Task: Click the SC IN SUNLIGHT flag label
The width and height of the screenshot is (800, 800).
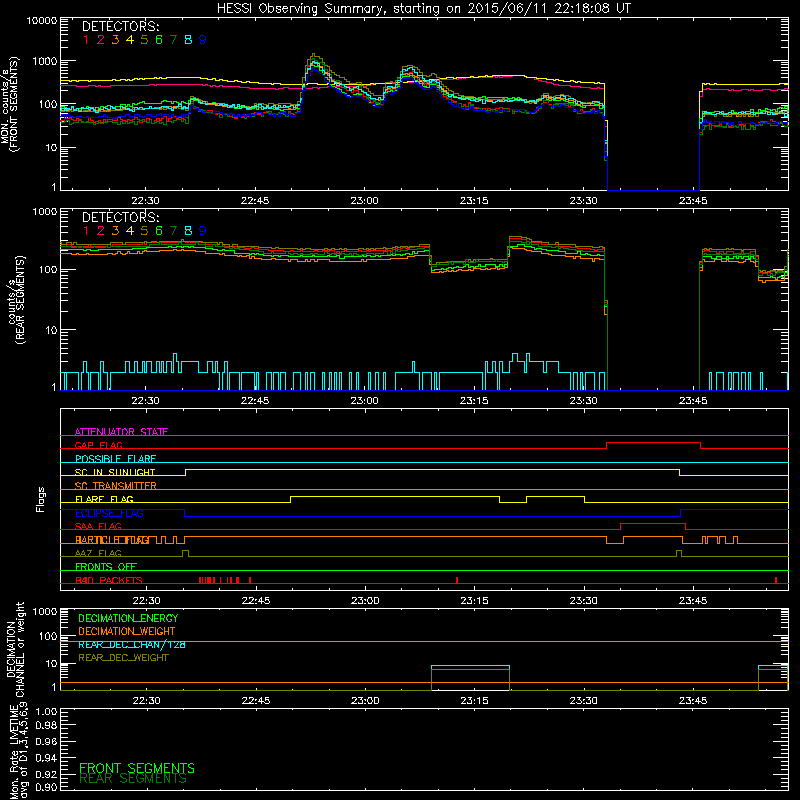Action: (x=115, y=472)
